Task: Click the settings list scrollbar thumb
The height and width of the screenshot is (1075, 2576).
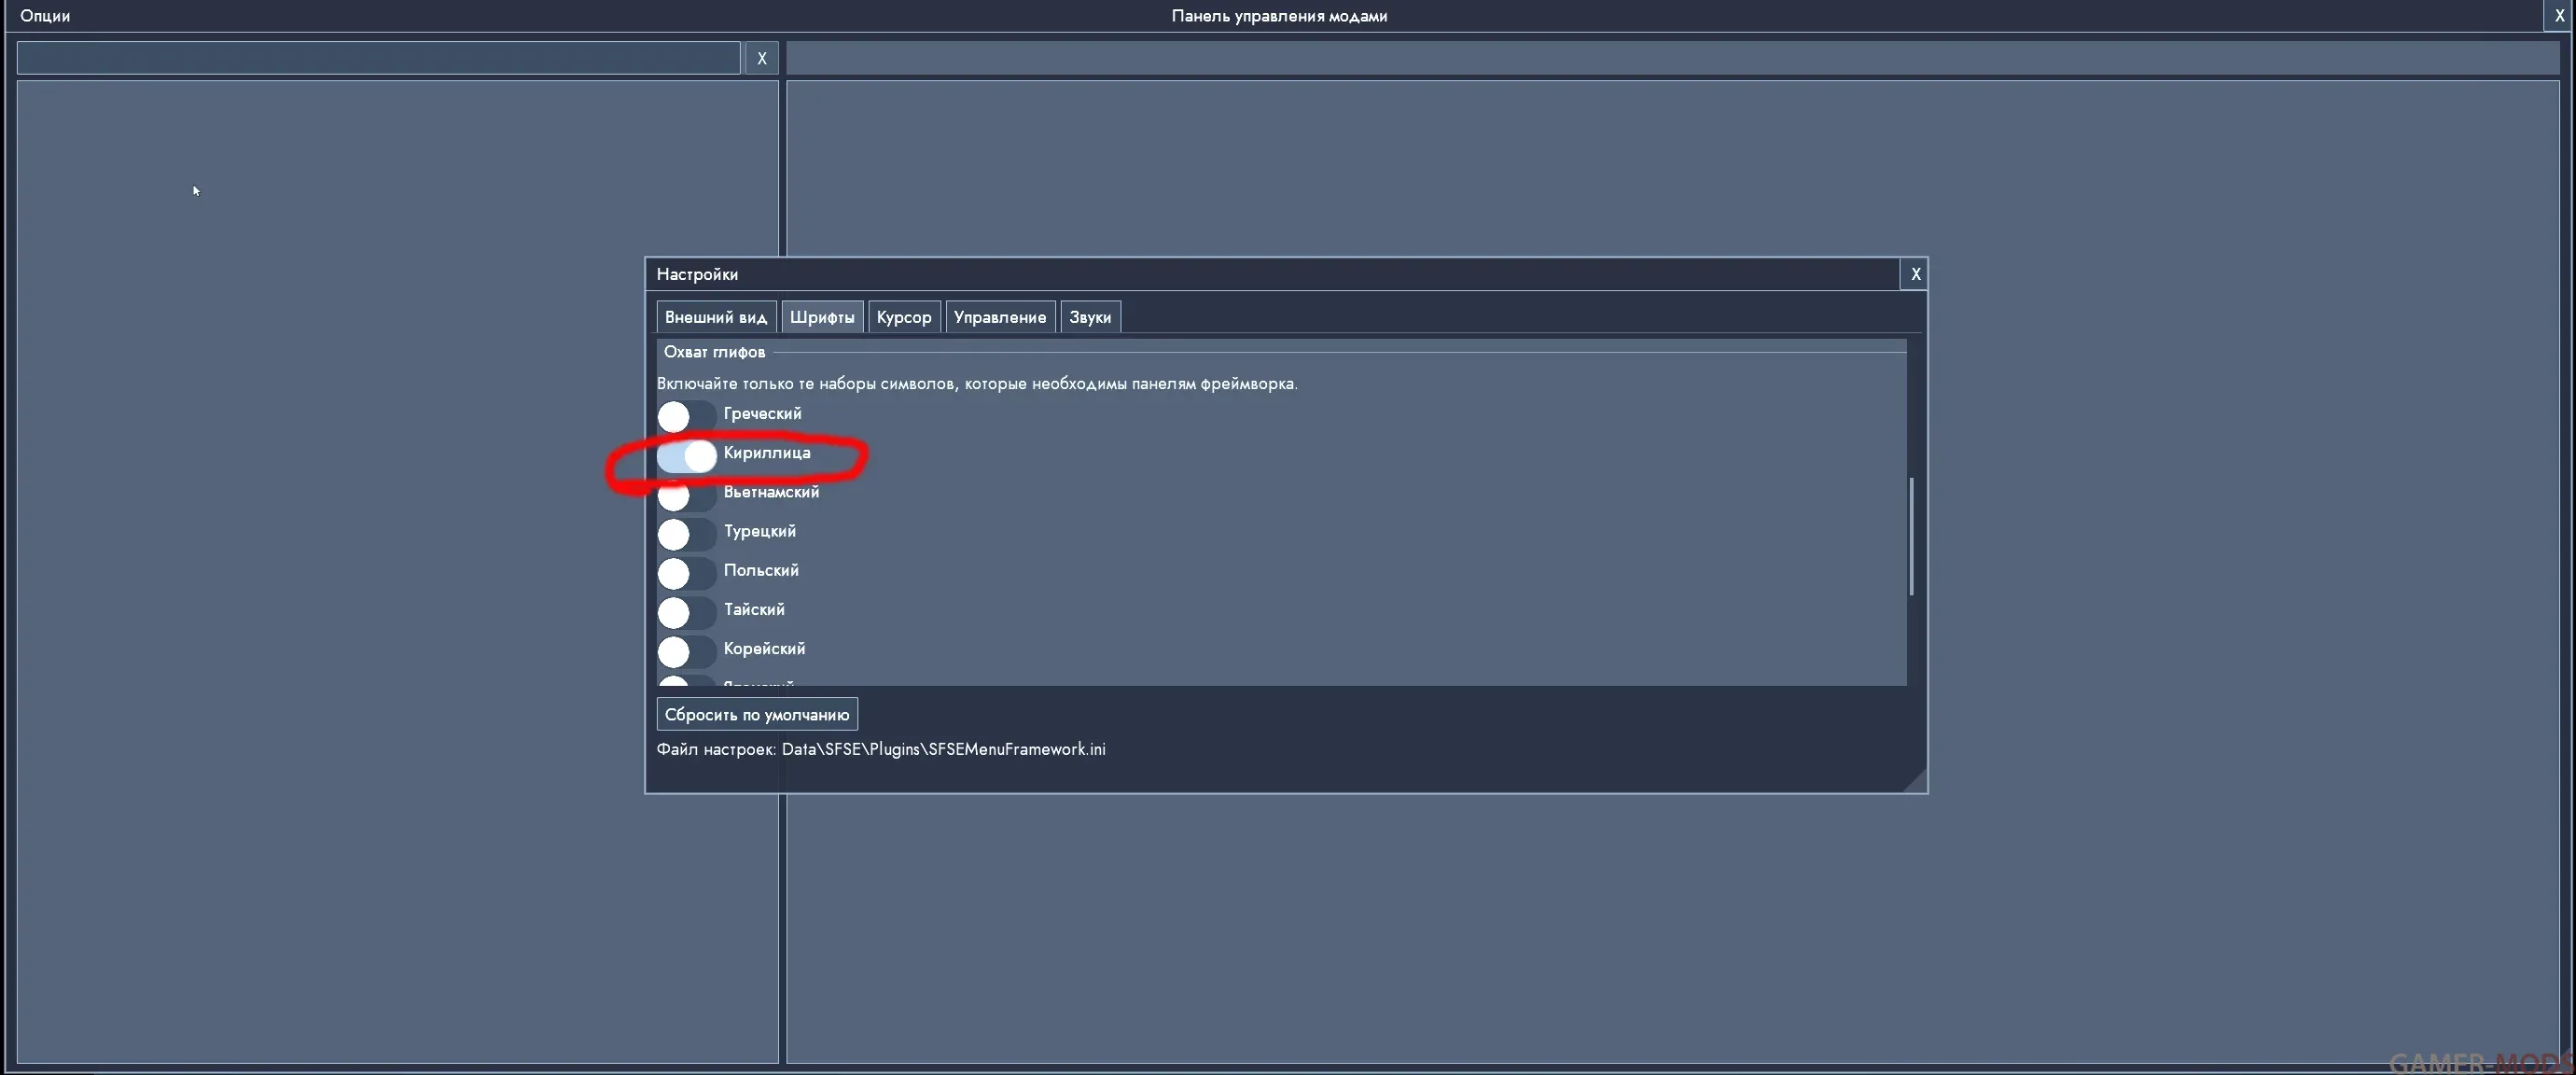Action: pyautogui.click(x=1911, y=536)
